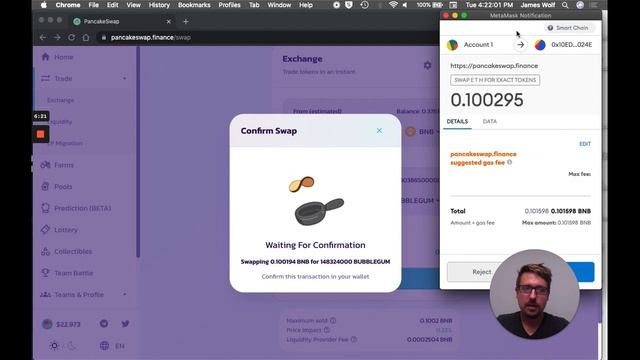640x360 pixels.
Task: Open language selector EN
Action: click(x=112, y=346)
